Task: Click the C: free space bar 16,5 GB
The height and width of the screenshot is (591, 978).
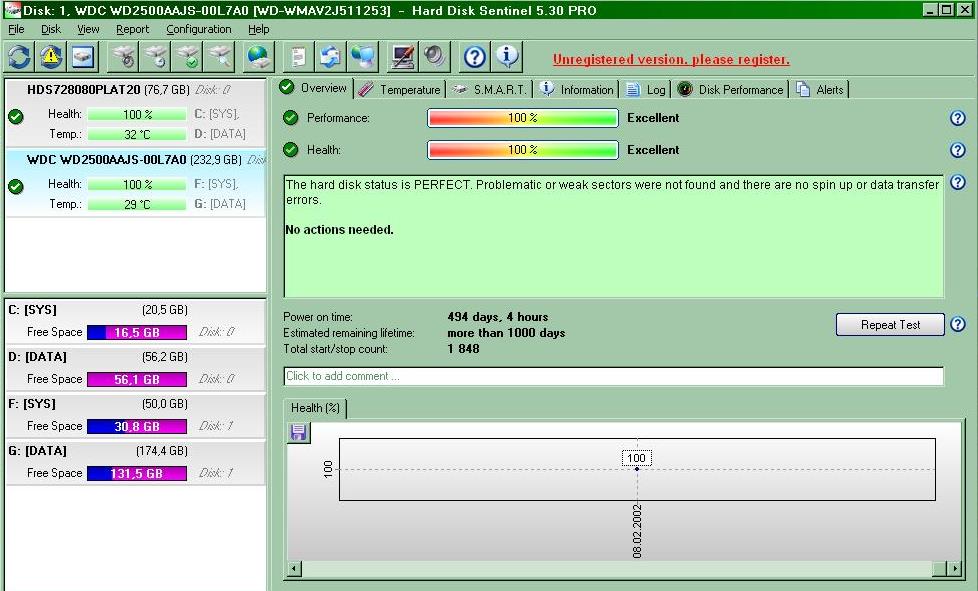Action: [x=137, y=332]
